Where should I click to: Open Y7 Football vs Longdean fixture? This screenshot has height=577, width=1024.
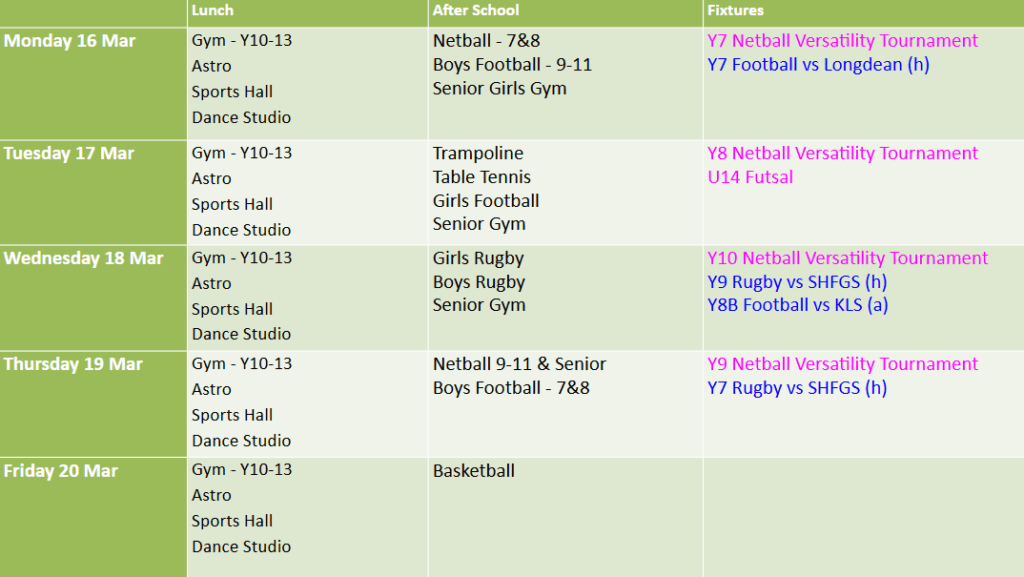coord(819,65)
